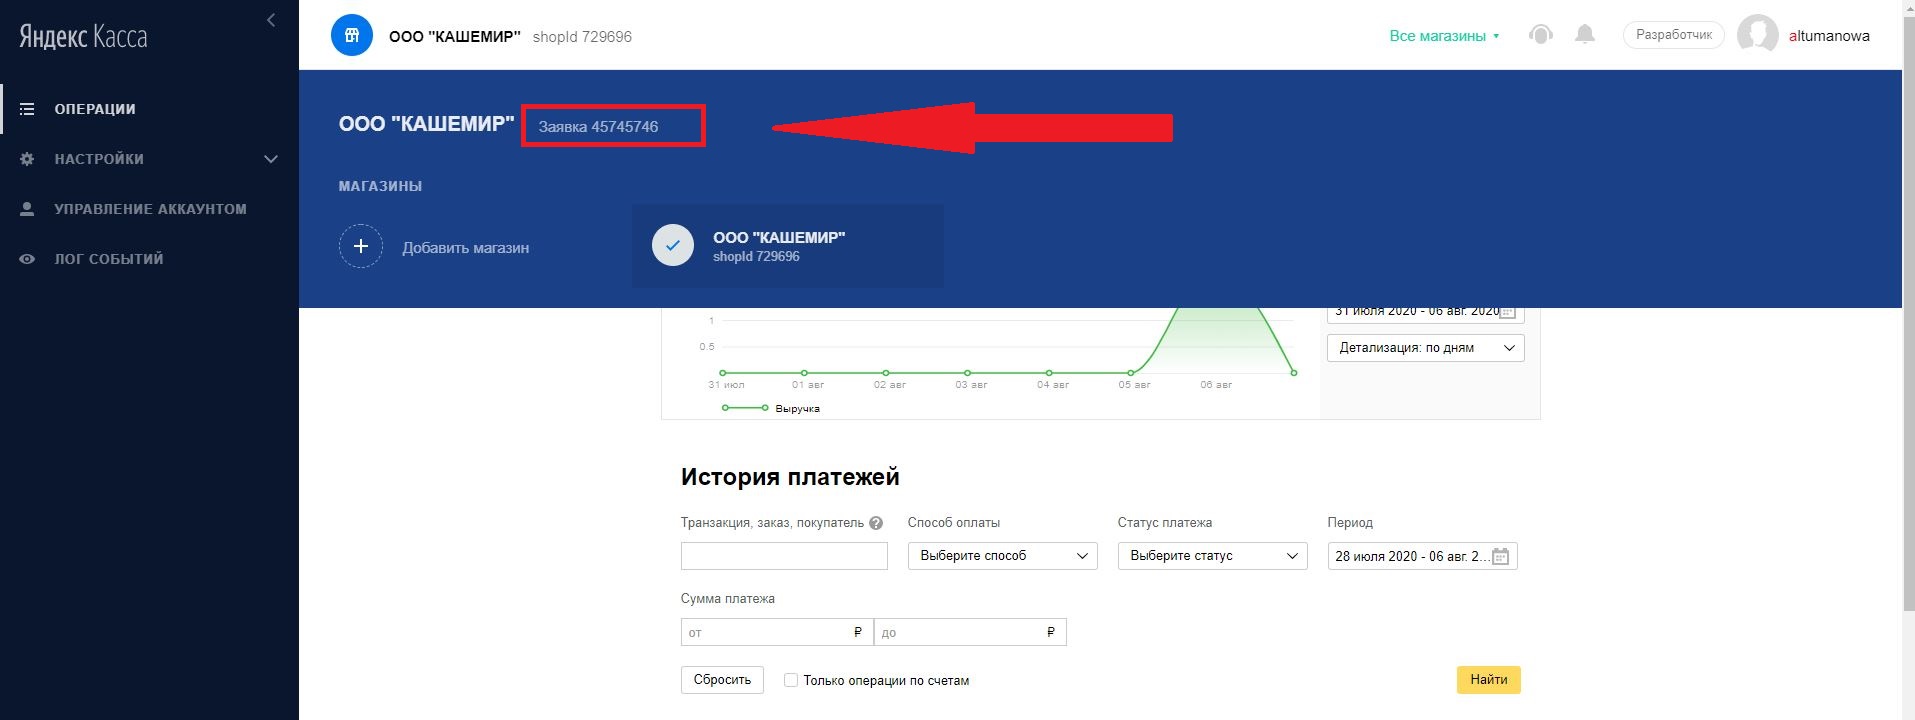The width and height of the screenshot is (1915, 720).
Task: Open Детализация: по дням dropdown
Action: [1426, 348]
